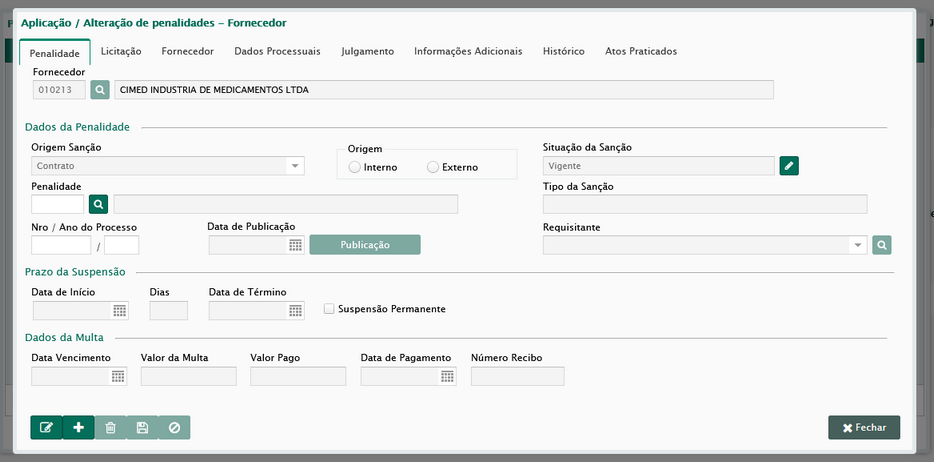Click the Fornecedor search magnifier icon
Image resolution: width=934 pixels, height=462 pixels.
click(100, 90)
